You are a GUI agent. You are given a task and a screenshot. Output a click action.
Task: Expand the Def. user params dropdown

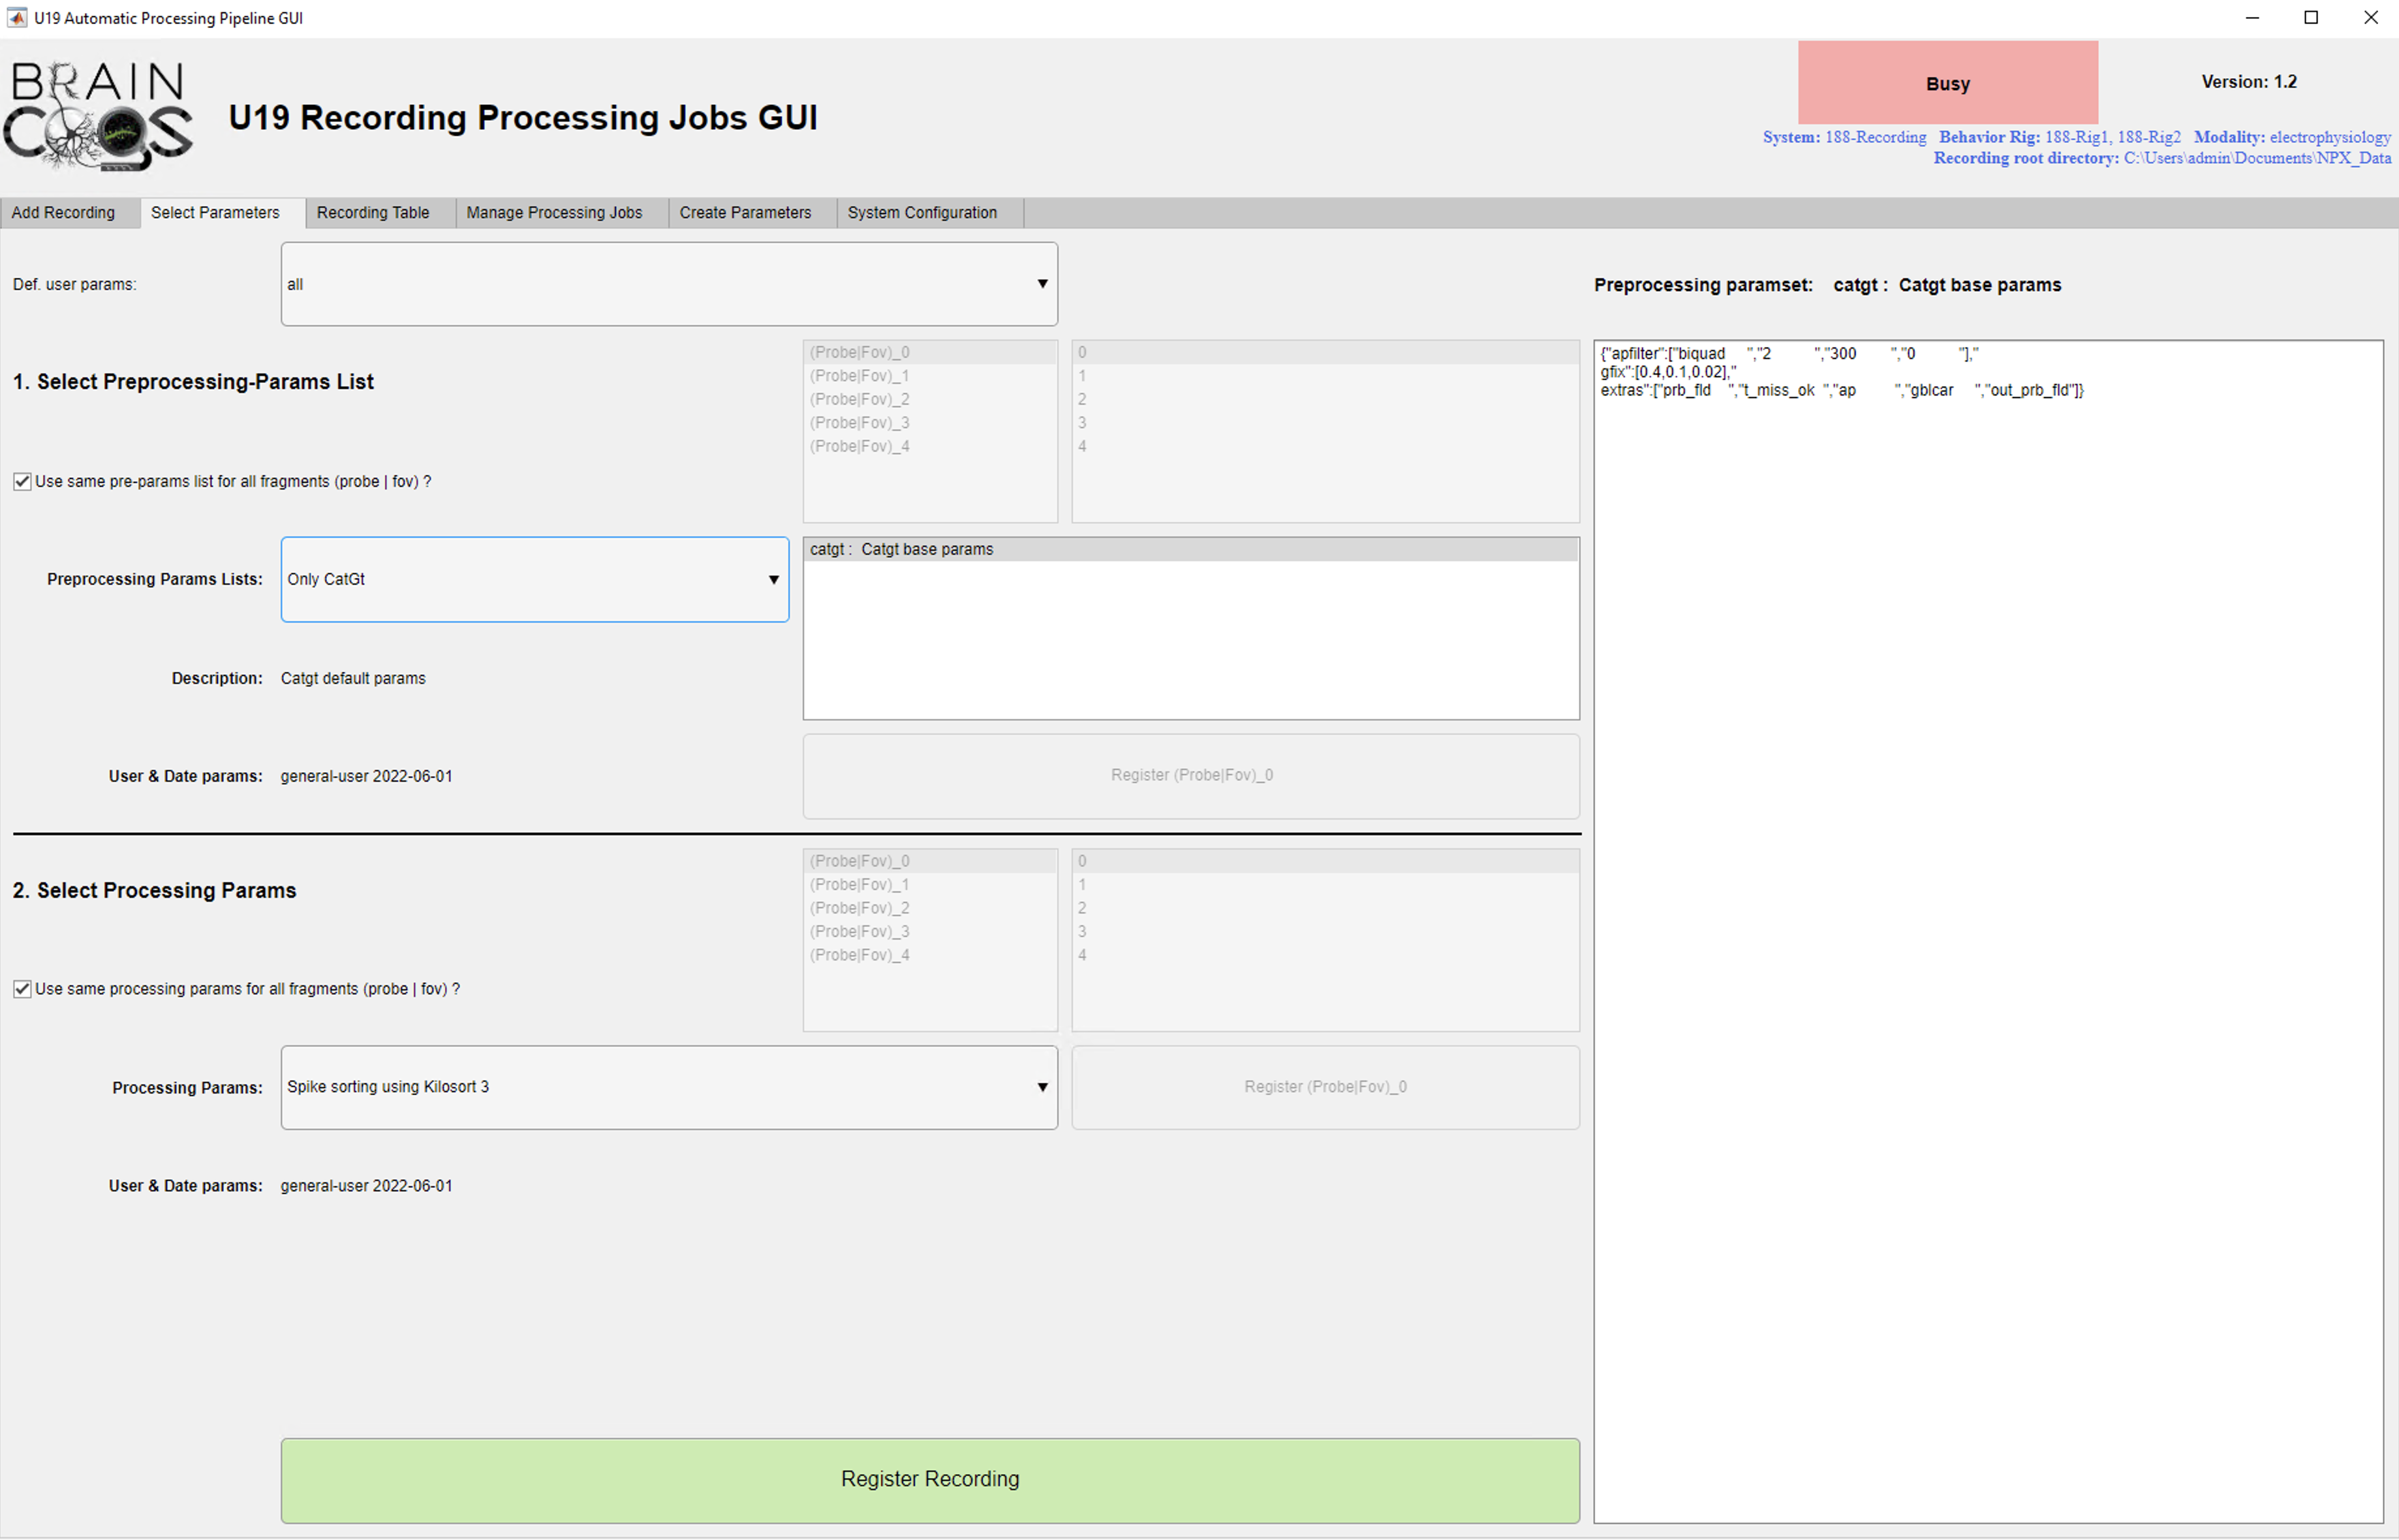pyautogui.click(x=669, y=284)
